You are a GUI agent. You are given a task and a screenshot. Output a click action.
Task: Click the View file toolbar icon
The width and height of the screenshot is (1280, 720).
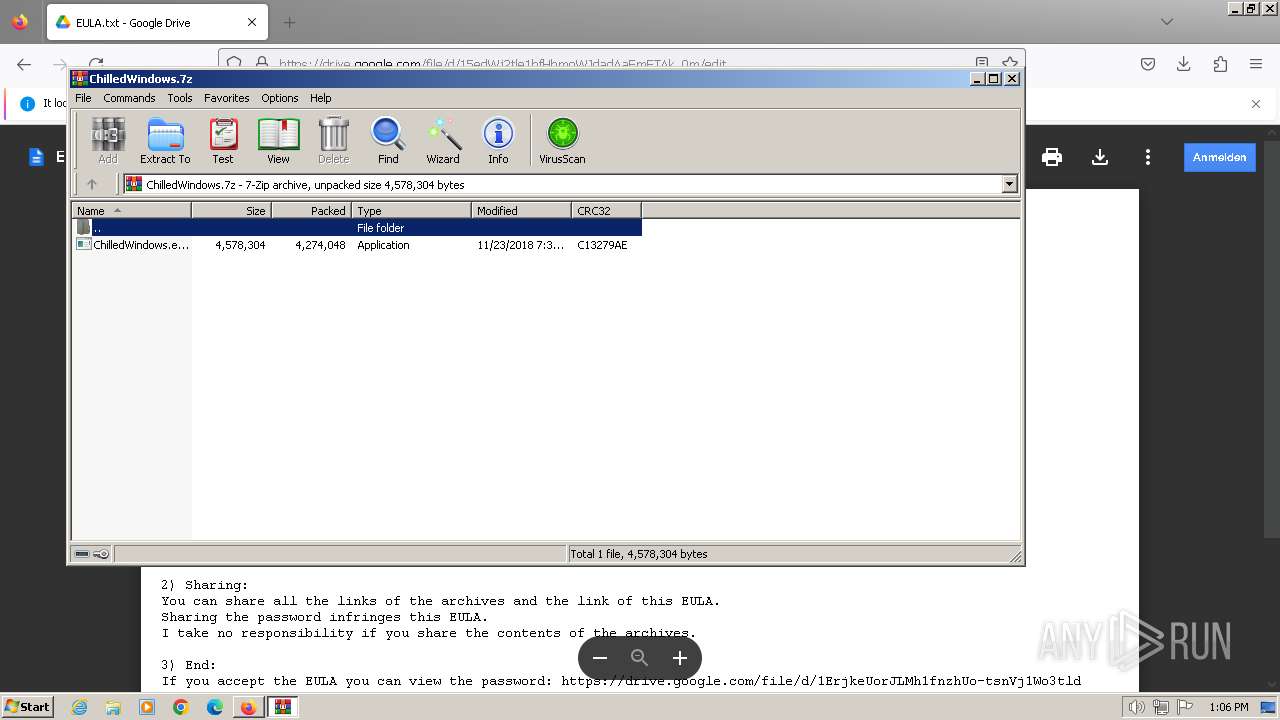[278, 140]
